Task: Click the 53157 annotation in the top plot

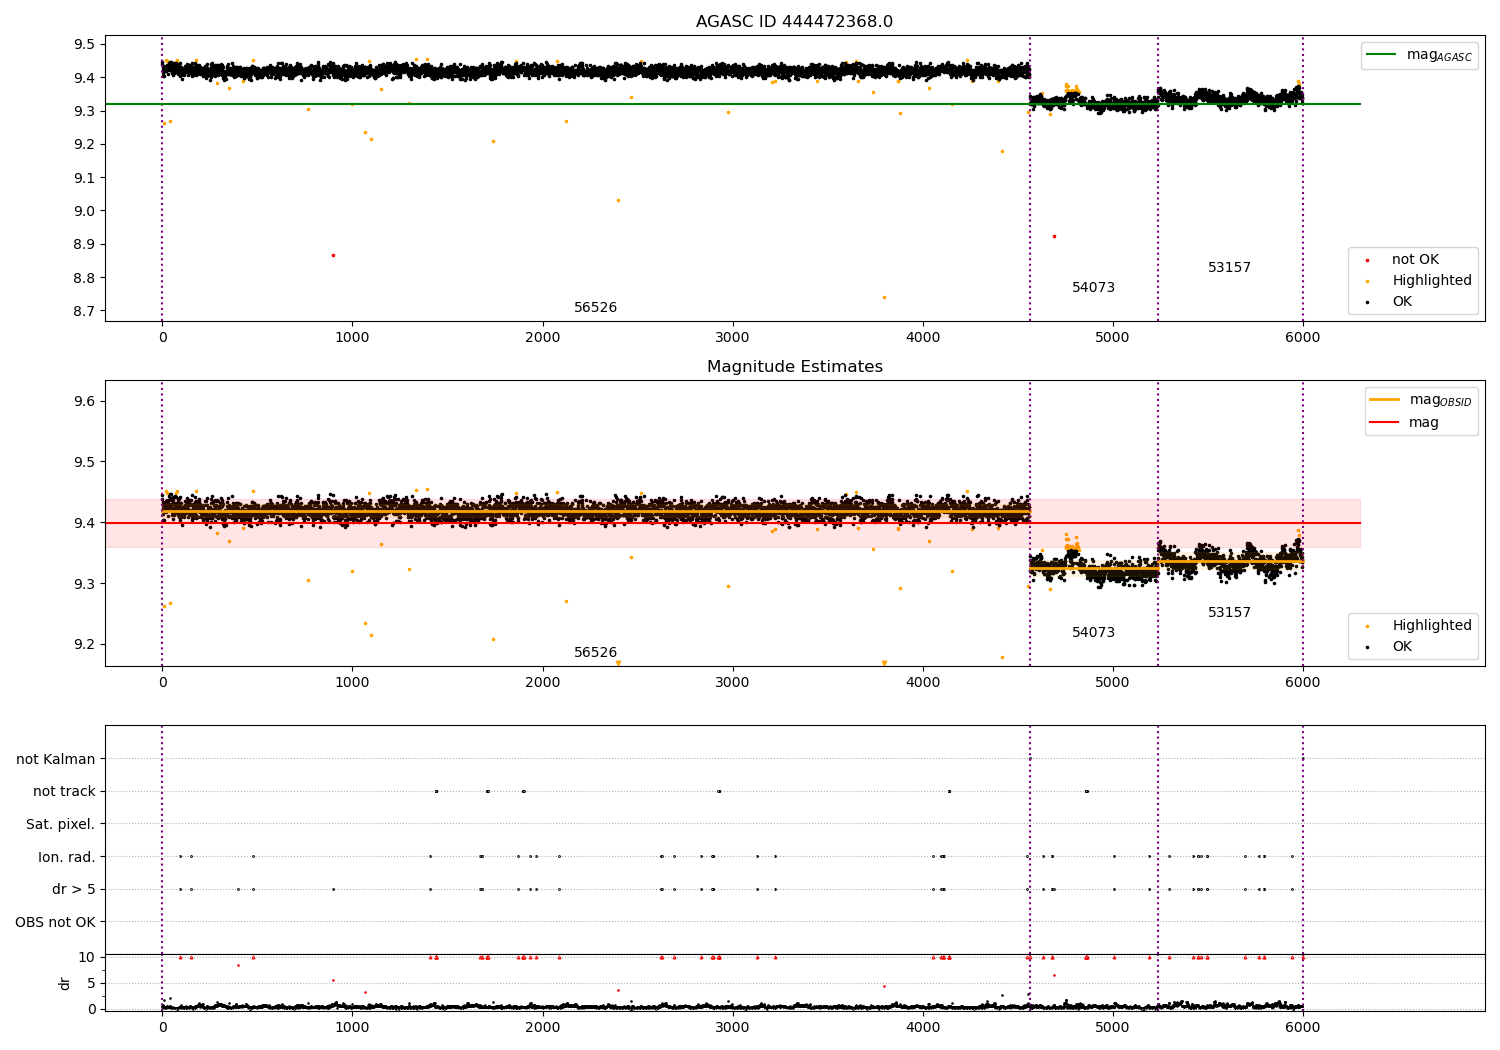Action: tap(1229, 268)
